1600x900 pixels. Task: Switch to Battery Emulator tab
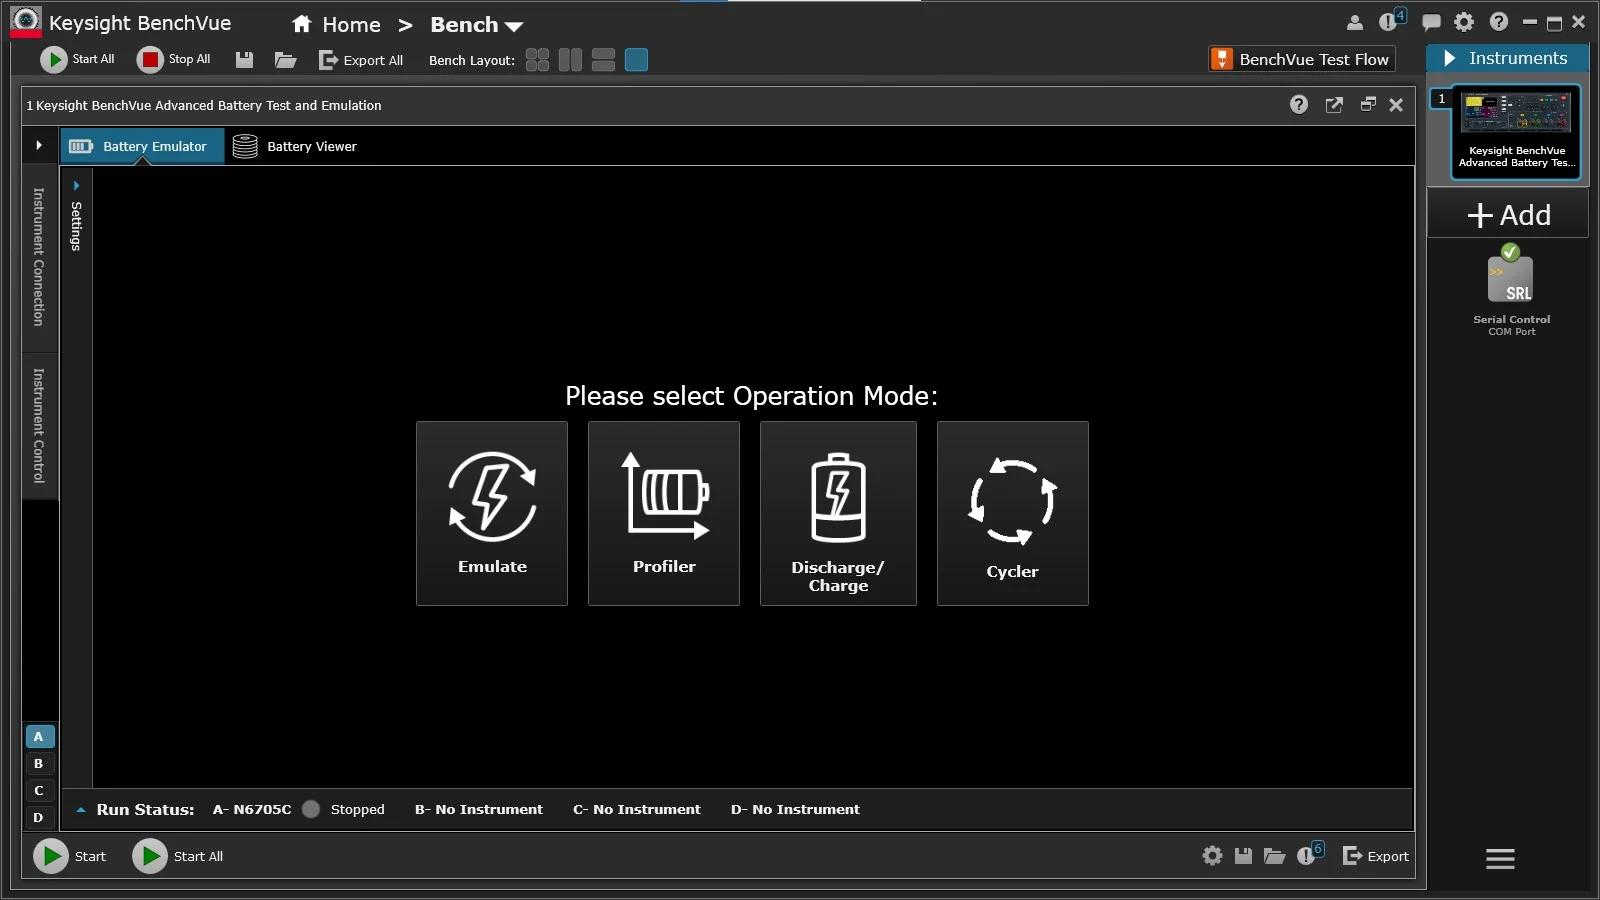coord(142,146)
